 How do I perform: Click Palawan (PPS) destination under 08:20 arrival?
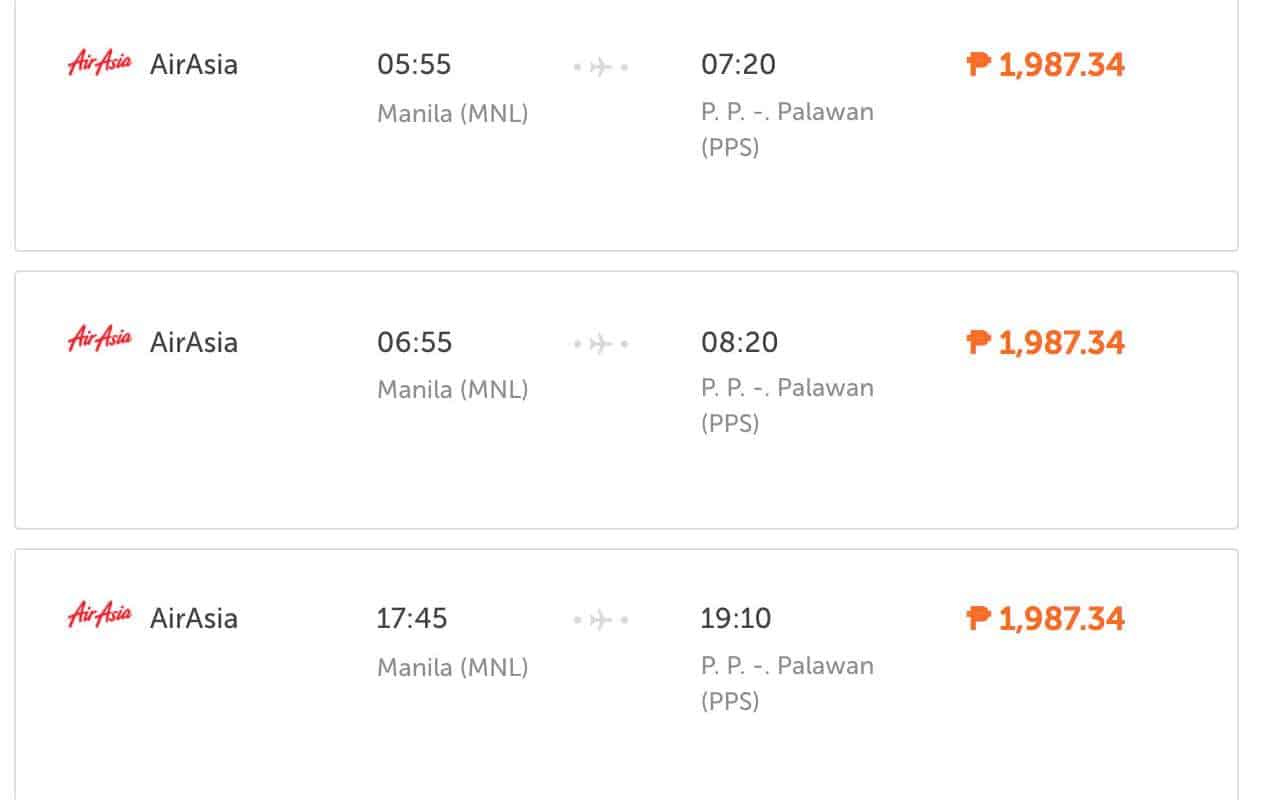pos(787,405)
